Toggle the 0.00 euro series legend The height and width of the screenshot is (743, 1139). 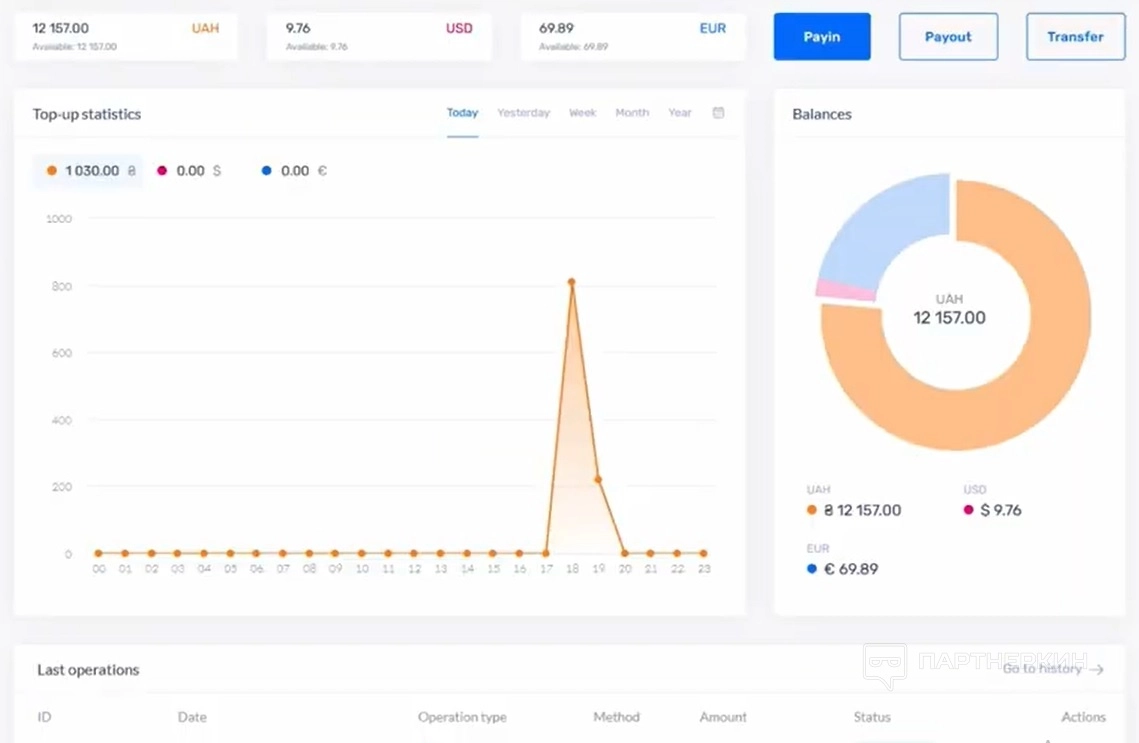point(293,171)
